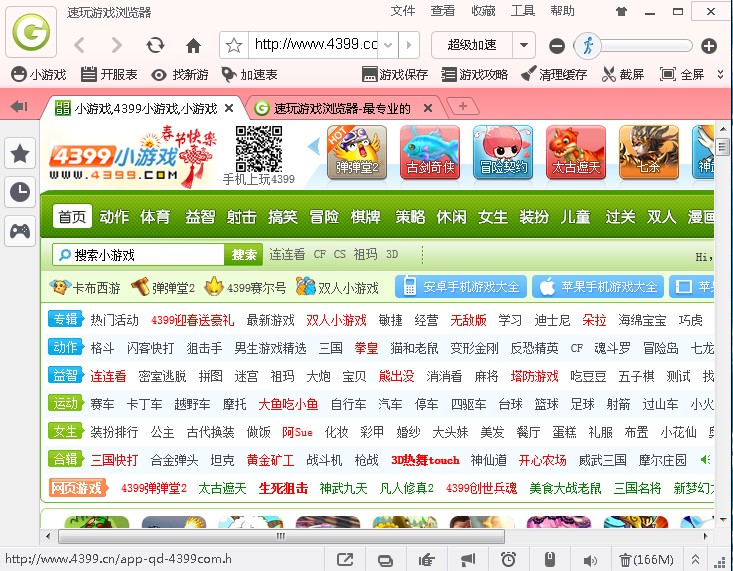Open 弹弹堂2 HOT game thumbnail
The image size is (733, 571).
[x=357, y=152]
